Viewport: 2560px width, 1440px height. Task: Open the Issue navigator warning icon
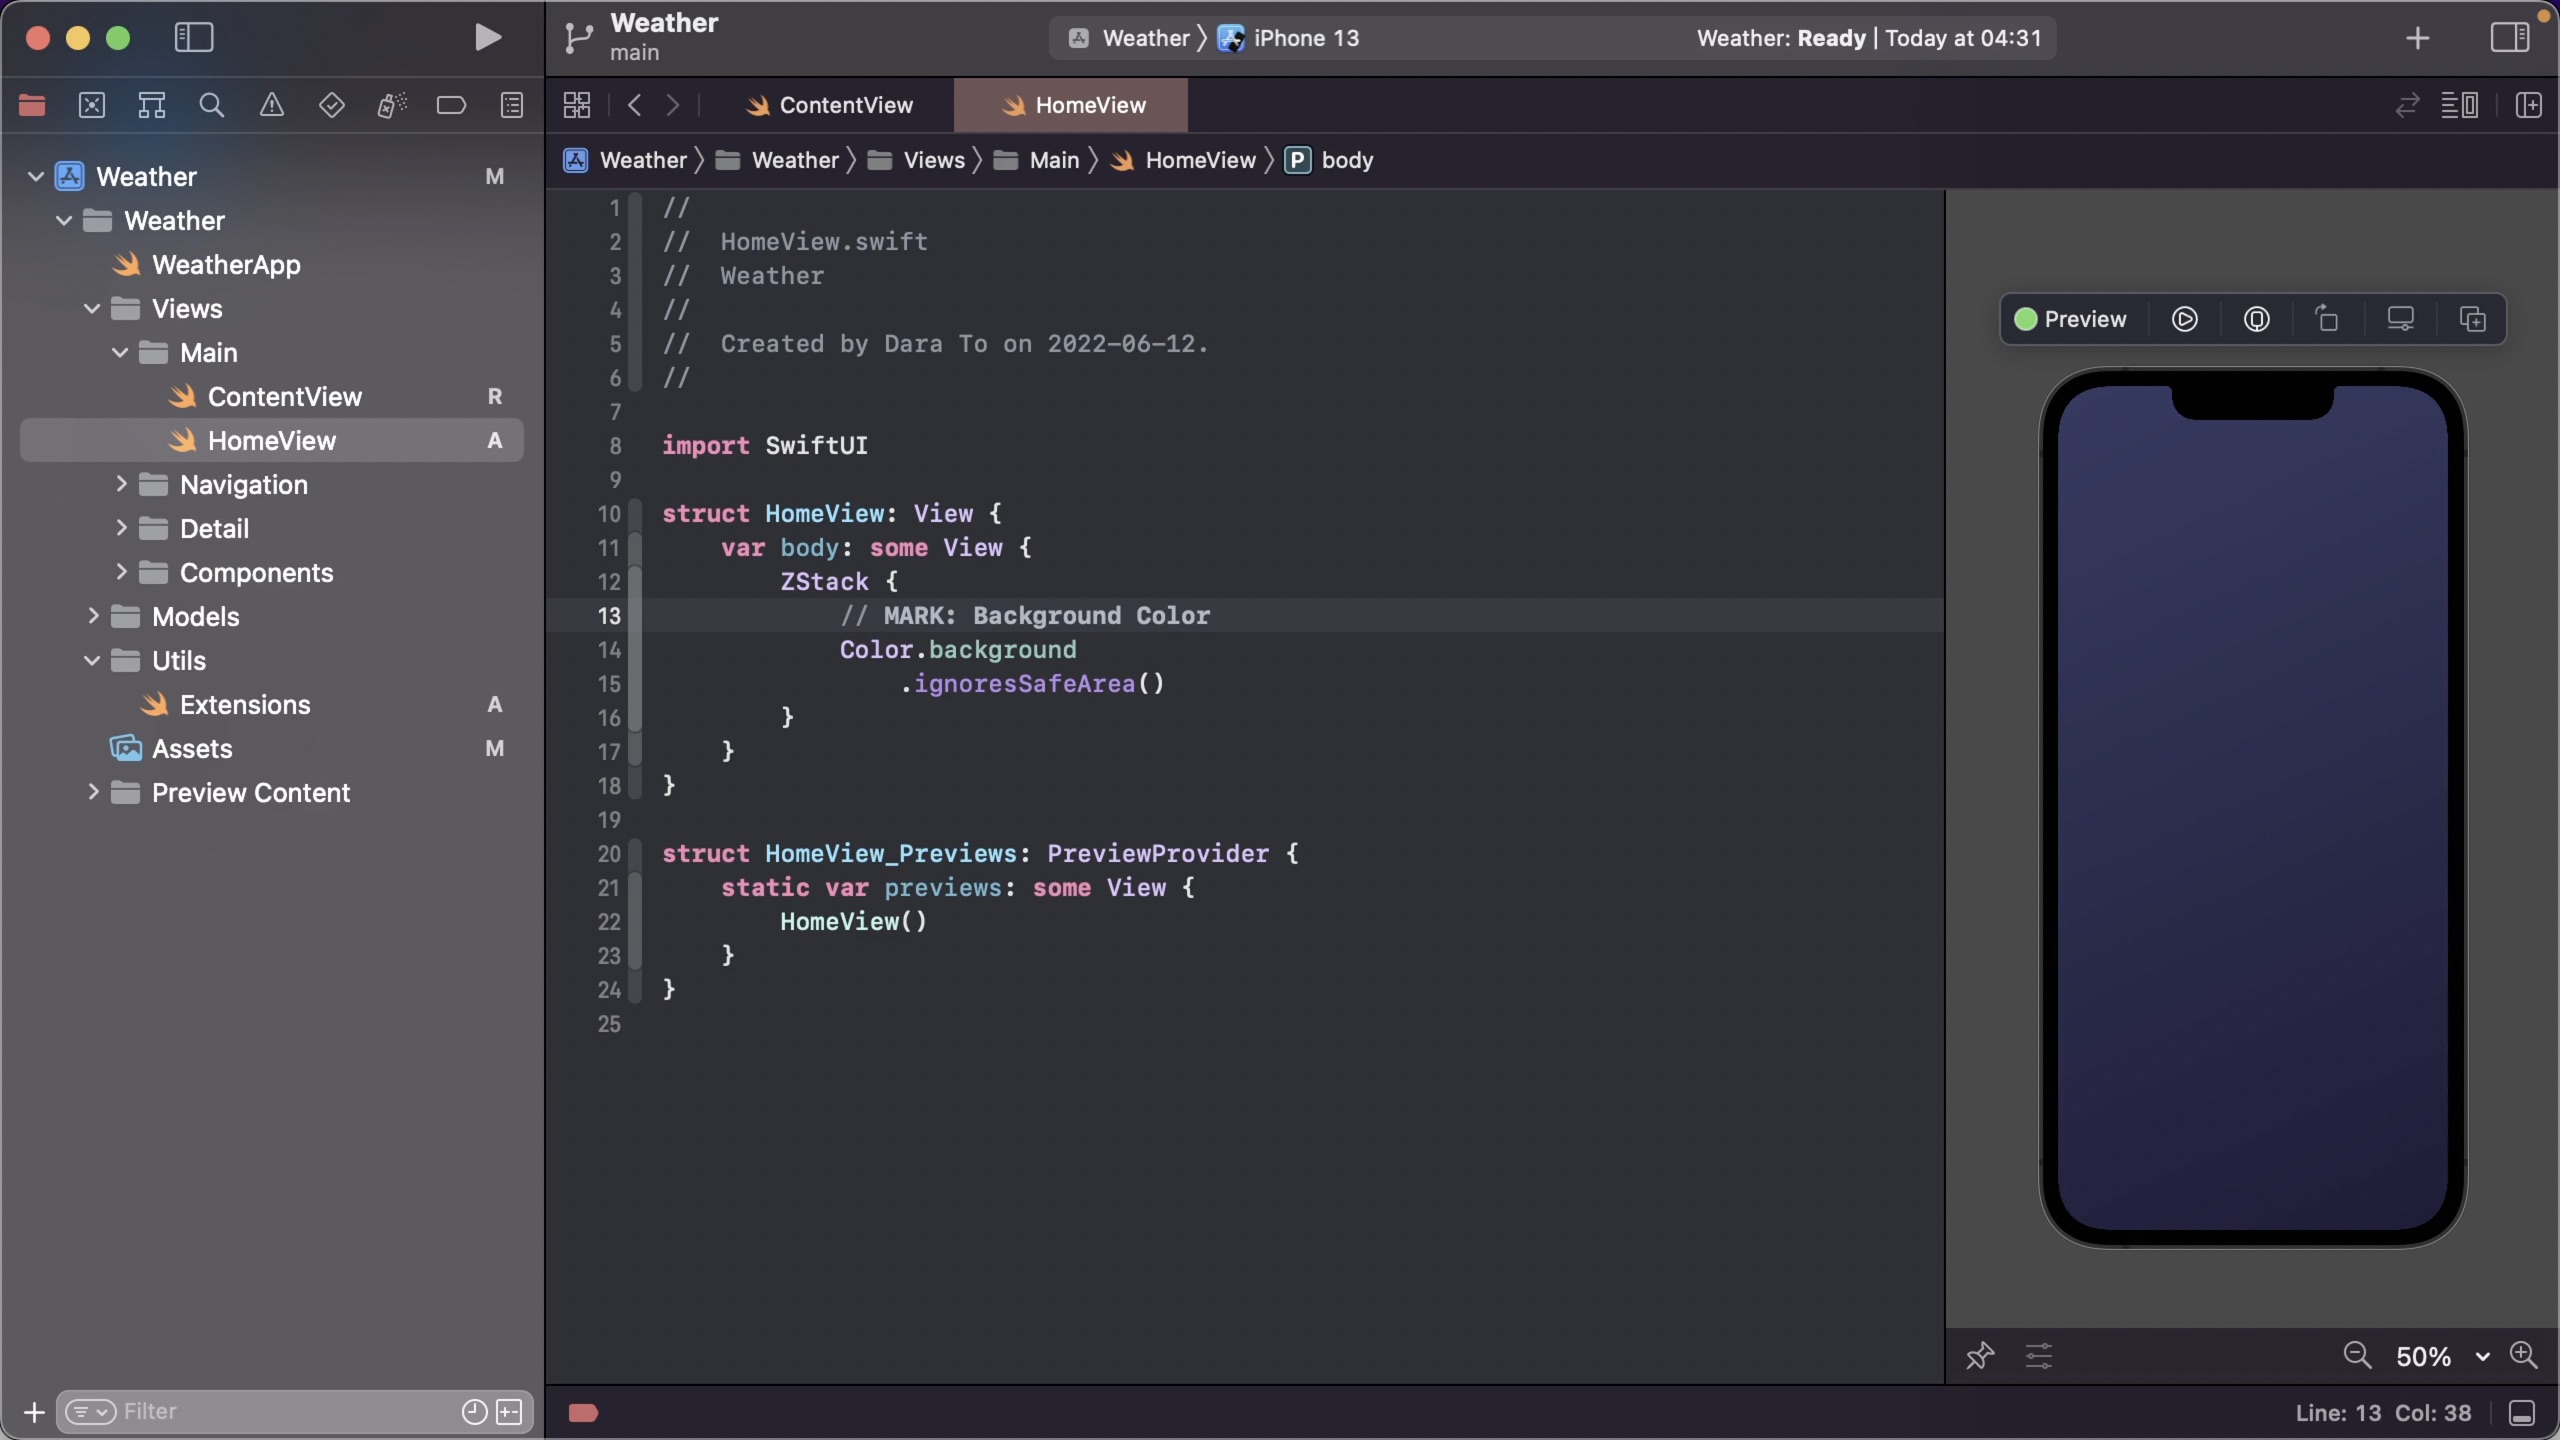pyautogui.click(x=271, y=105)
